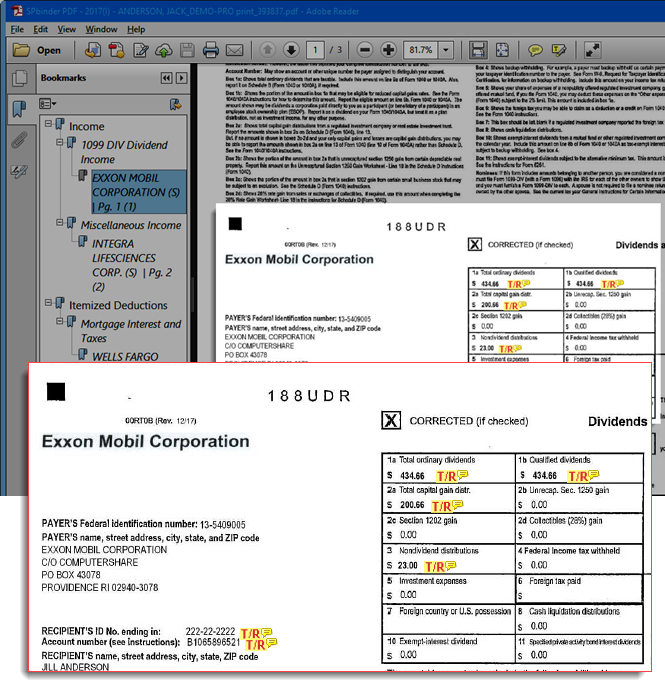Open the Window menu

click(x=101, y=29)
